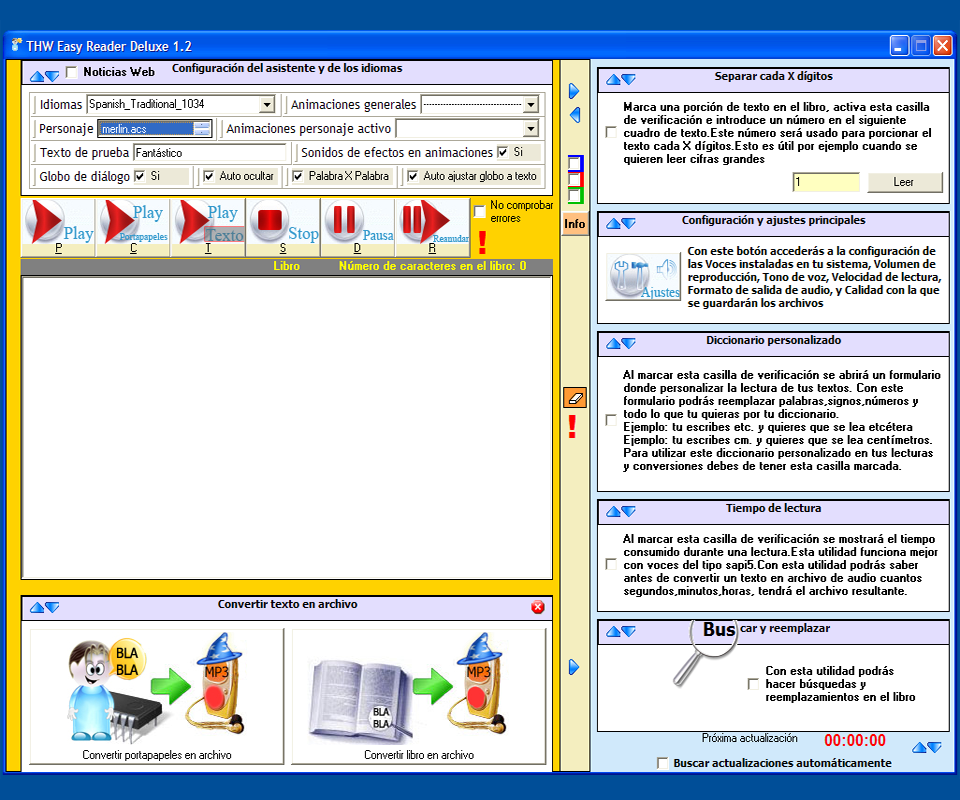Open the Ajustes settings icon

point(643,276)
